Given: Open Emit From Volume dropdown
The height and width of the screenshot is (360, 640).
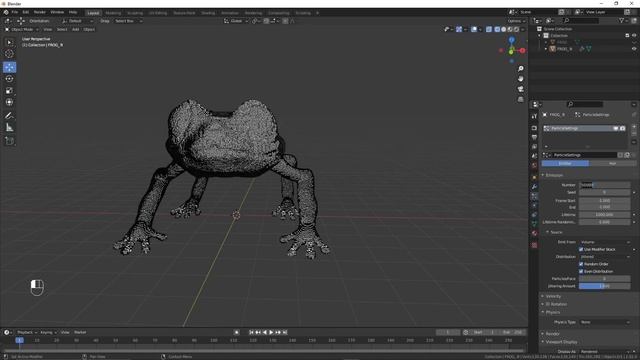Looking at the screenshot, I should [605, 242].
